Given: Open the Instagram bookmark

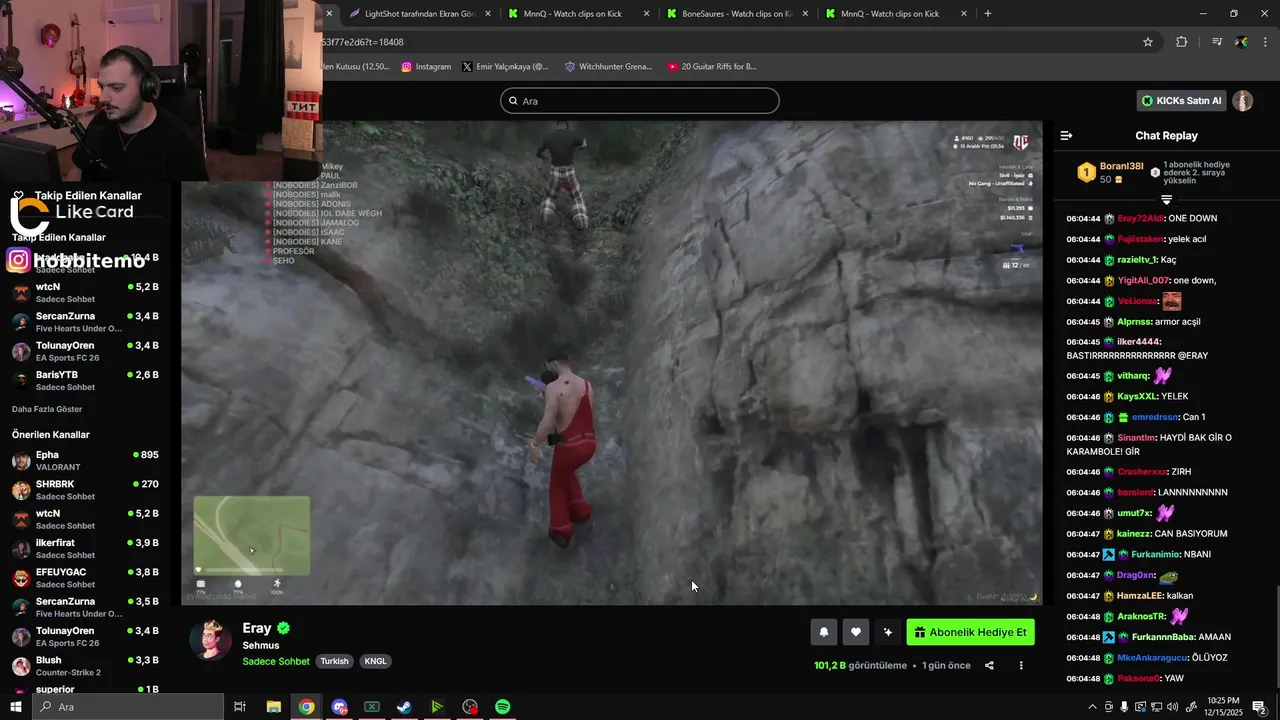Looking at the screenshot, I should tap(426, 67).
